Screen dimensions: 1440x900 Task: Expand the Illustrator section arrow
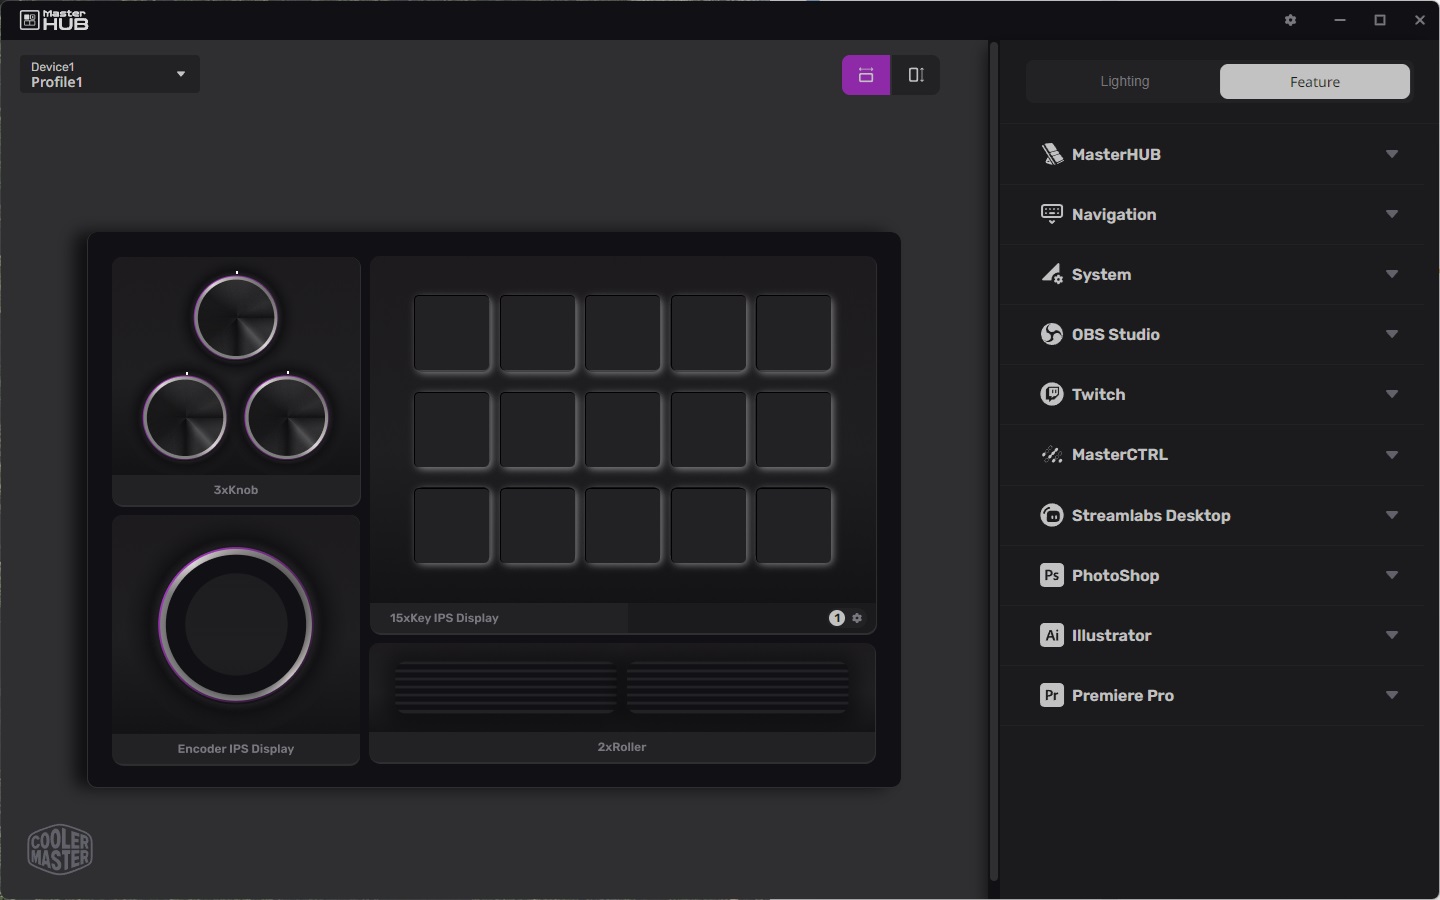tap(1392, 635)
